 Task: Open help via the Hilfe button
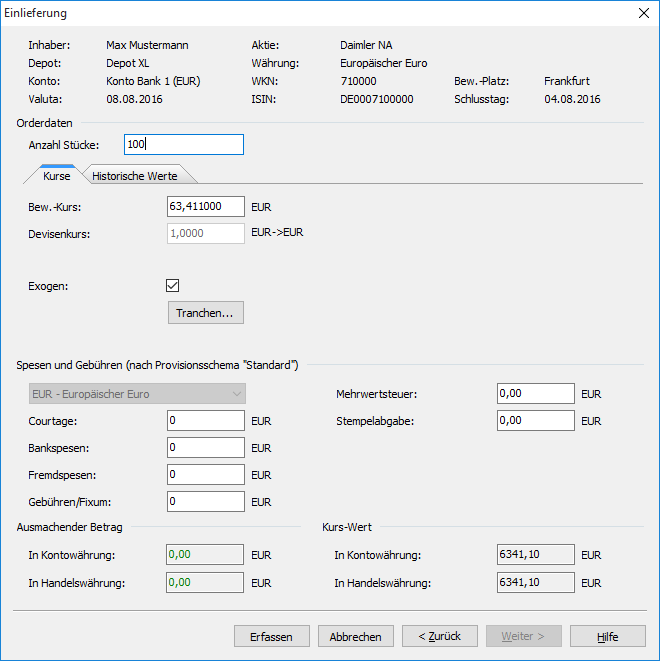click(x=607, y=636)
